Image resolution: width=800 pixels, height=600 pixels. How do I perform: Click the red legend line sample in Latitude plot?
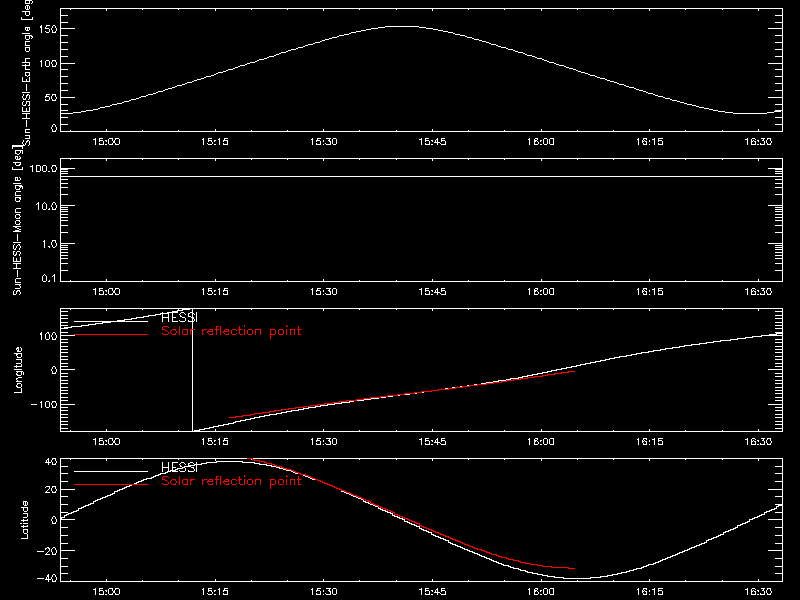click(111, 484)
